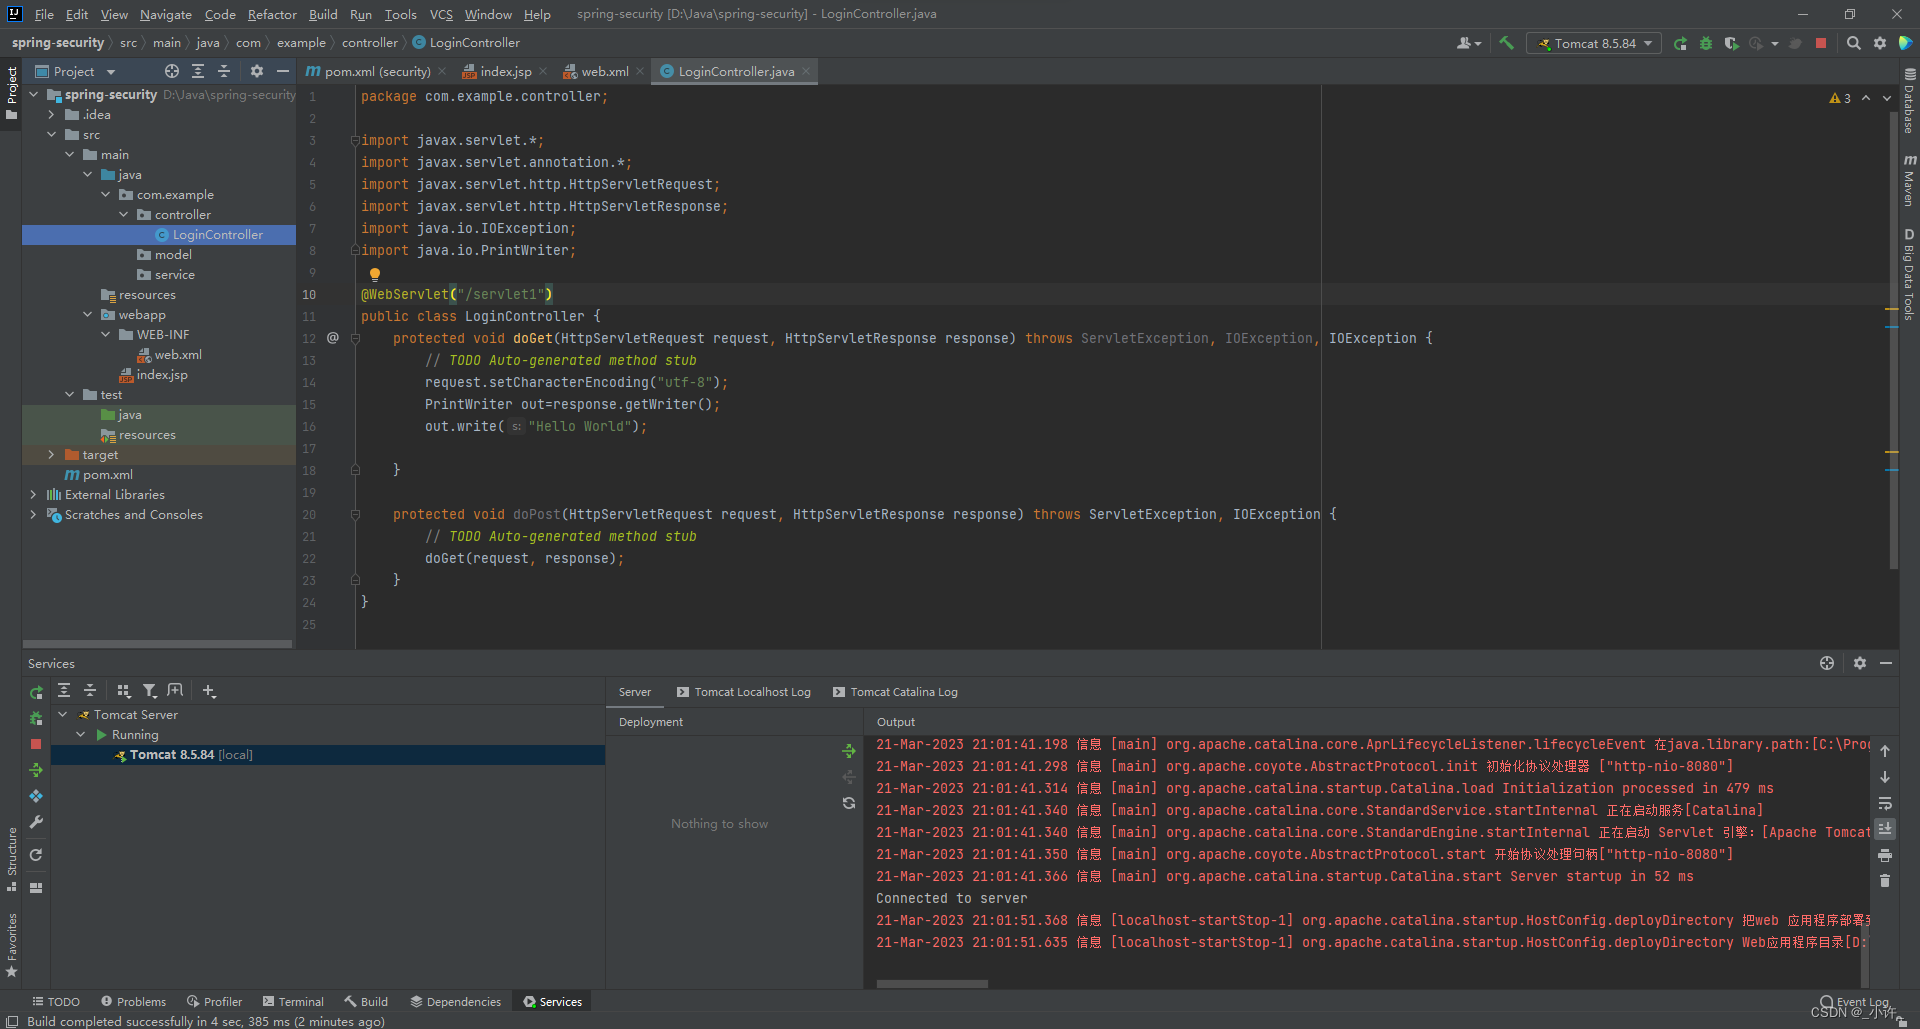This screenshot has height=1029, width=1920.
Task: Click Services filter funnel icon
Action: [x=149, y=691]
